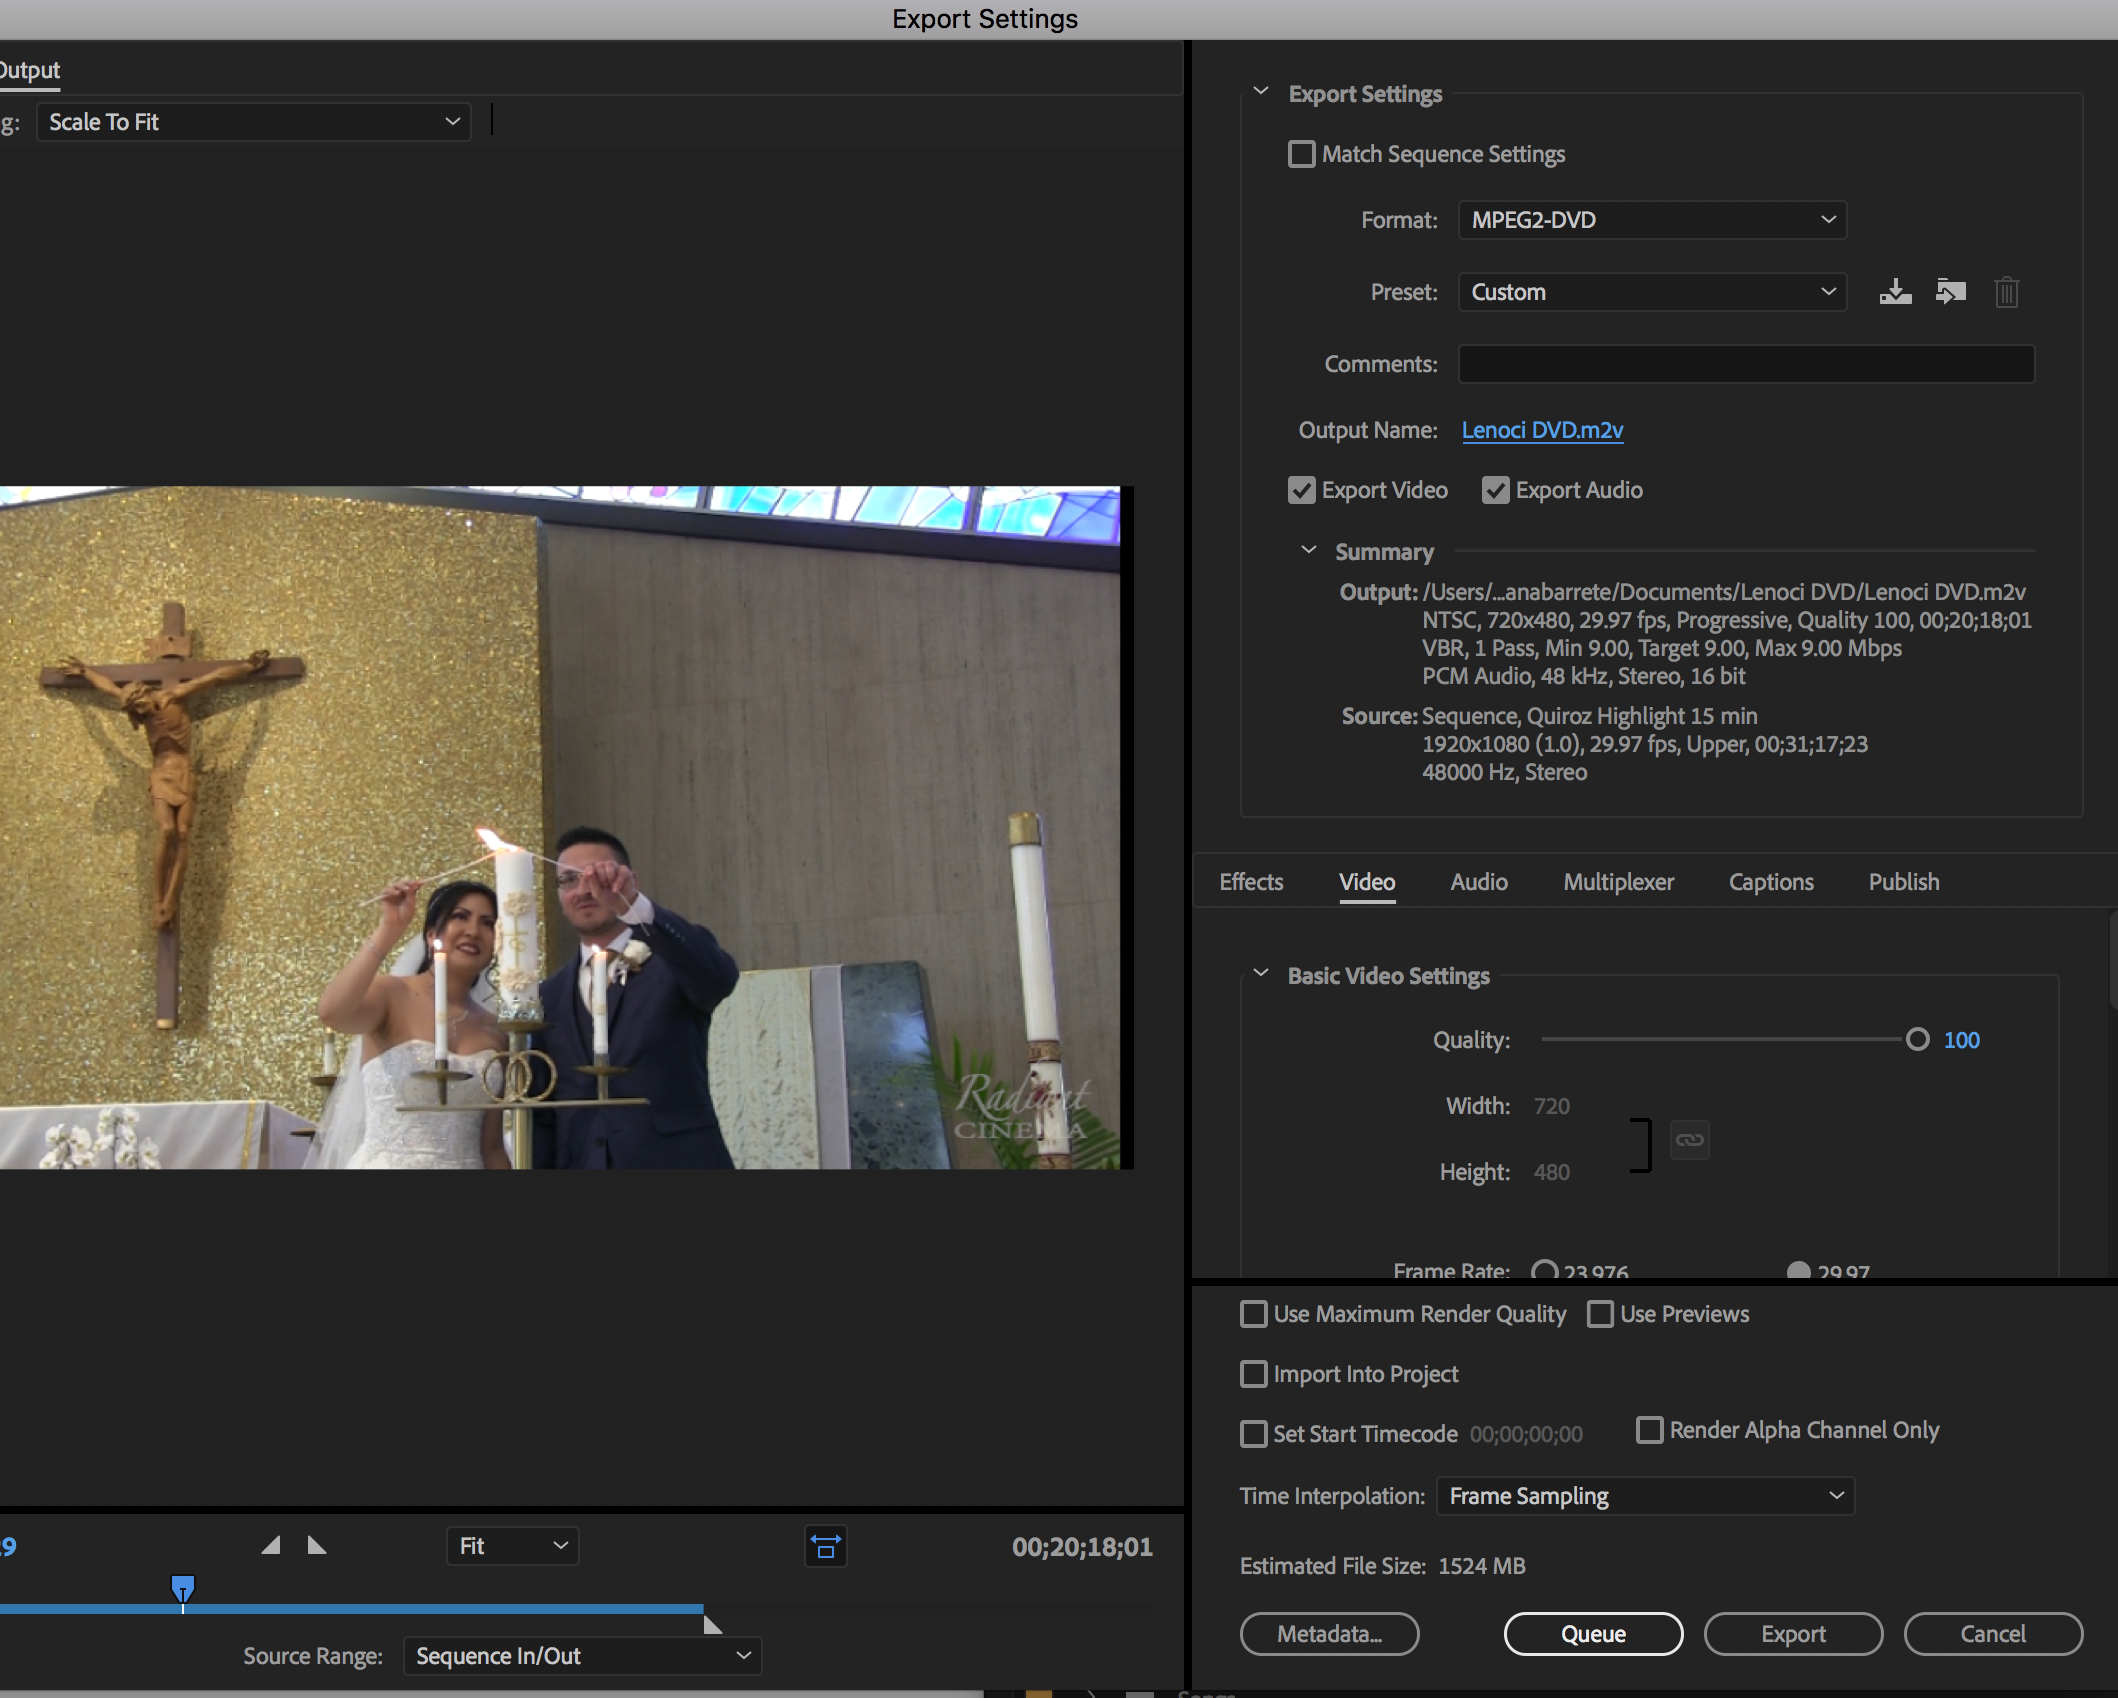Open the Multiplexer tab
This screenshot has width=2118, height=1698.
[x=1617, y=882]
